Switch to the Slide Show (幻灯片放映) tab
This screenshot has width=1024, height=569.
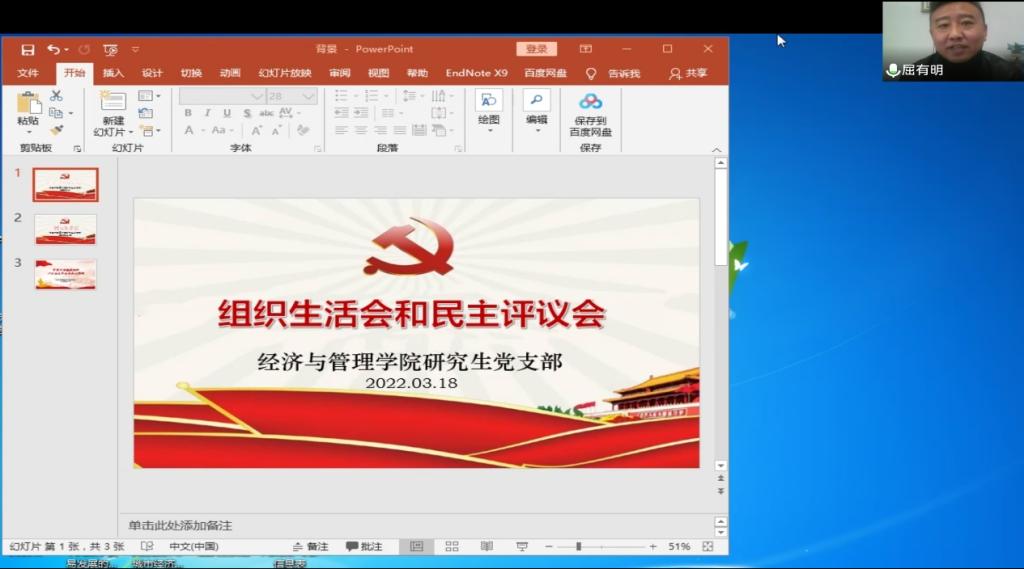(x=285, y=73)
